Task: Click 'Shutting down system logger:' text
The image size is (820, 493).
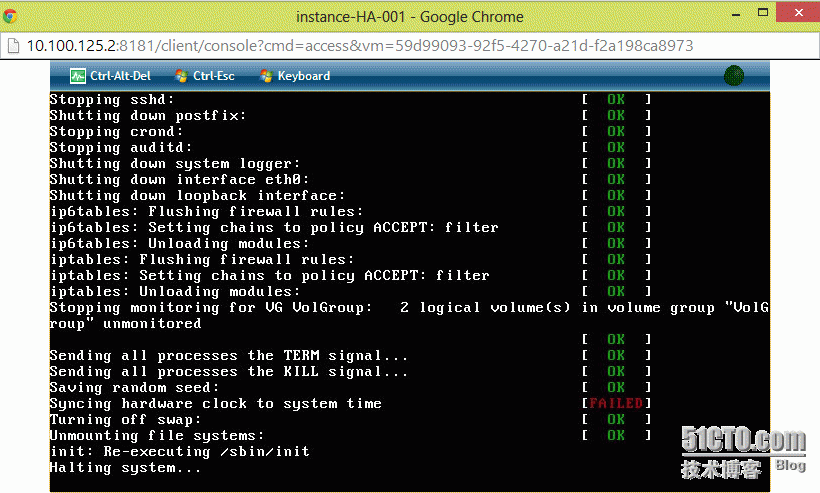Action: (x=175, y=164)
